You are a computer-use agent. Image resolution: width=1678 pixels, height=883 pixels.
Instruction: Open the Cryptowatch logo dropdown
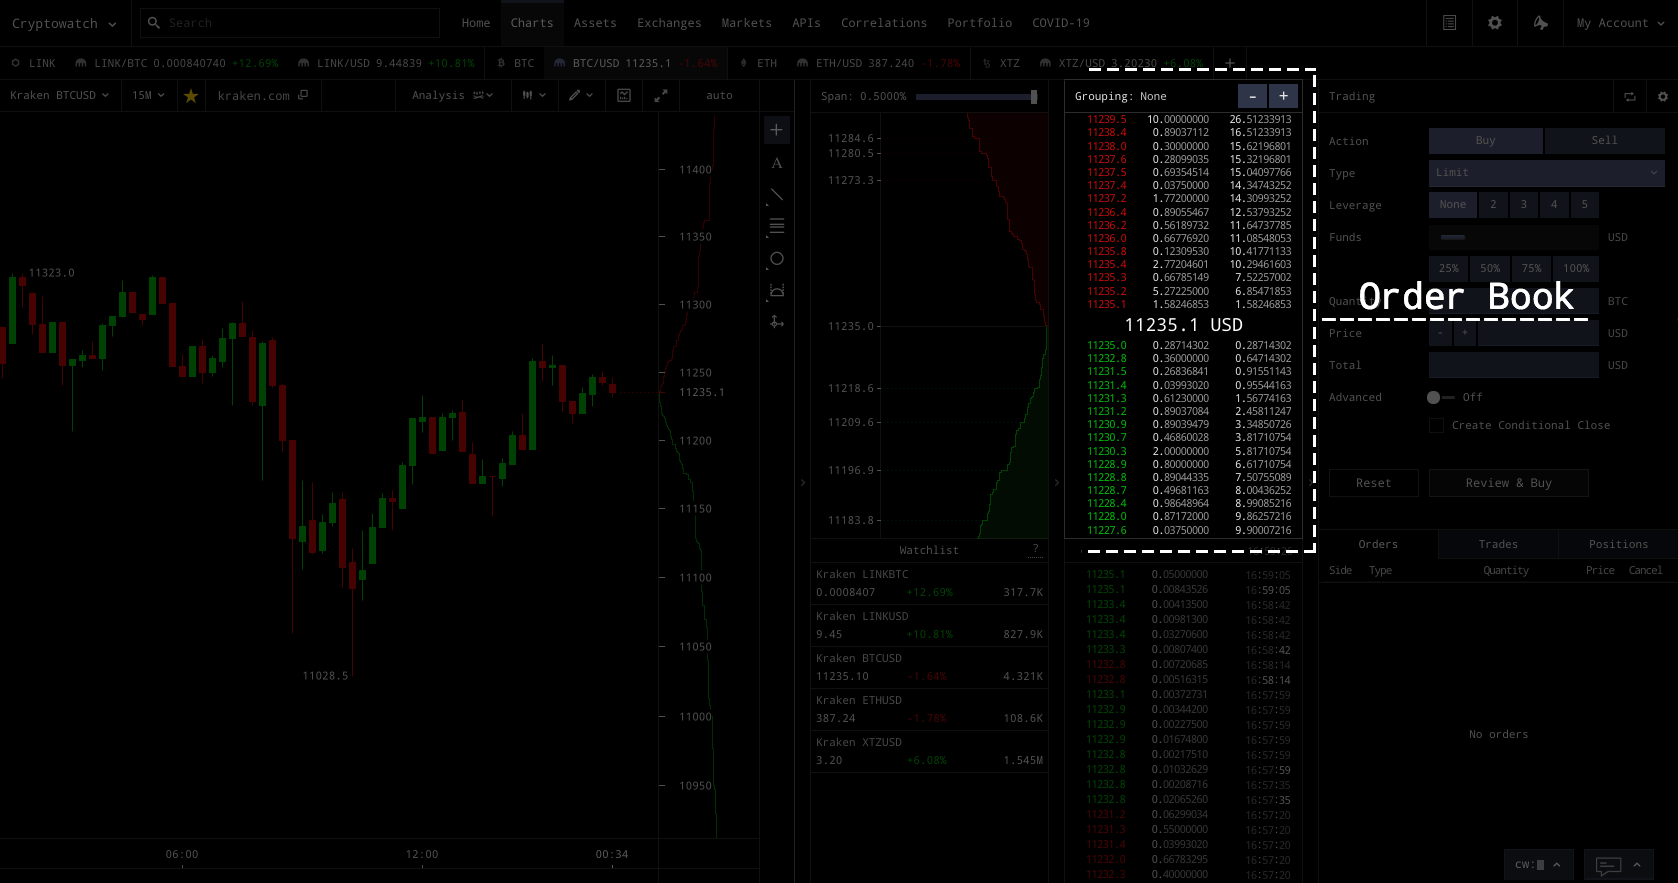pyautogui.click(x=64, y=23)
